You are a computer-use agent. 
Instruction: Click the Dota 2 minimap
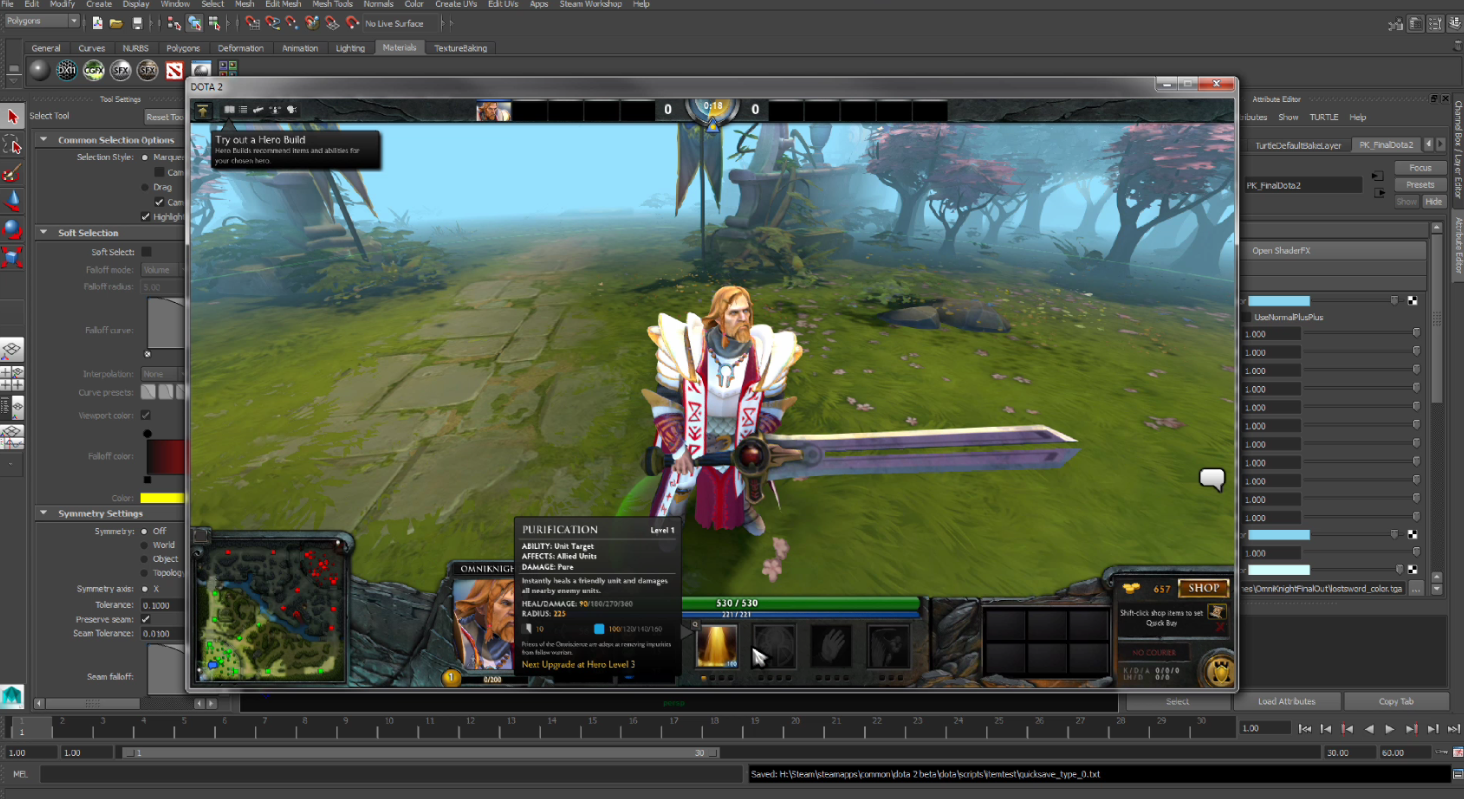(271, 612)
